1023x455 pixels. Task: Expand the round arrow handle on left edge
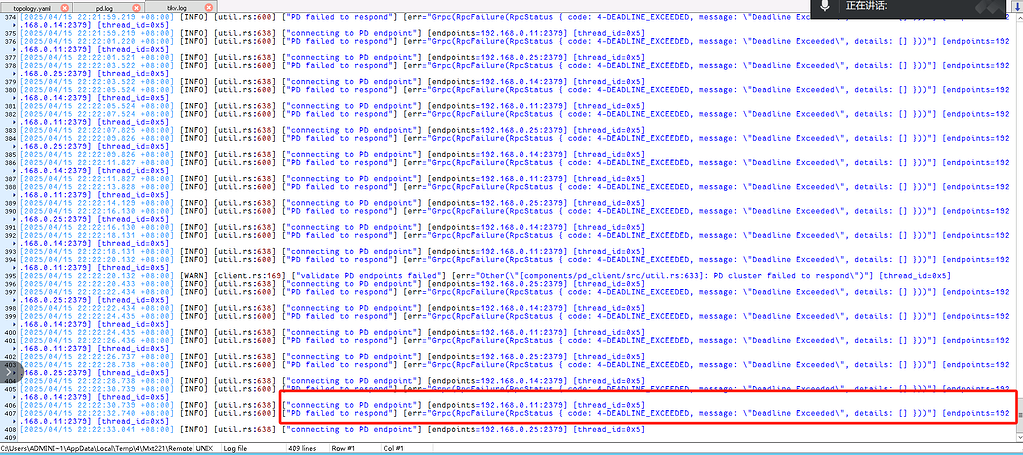[7, 372]
